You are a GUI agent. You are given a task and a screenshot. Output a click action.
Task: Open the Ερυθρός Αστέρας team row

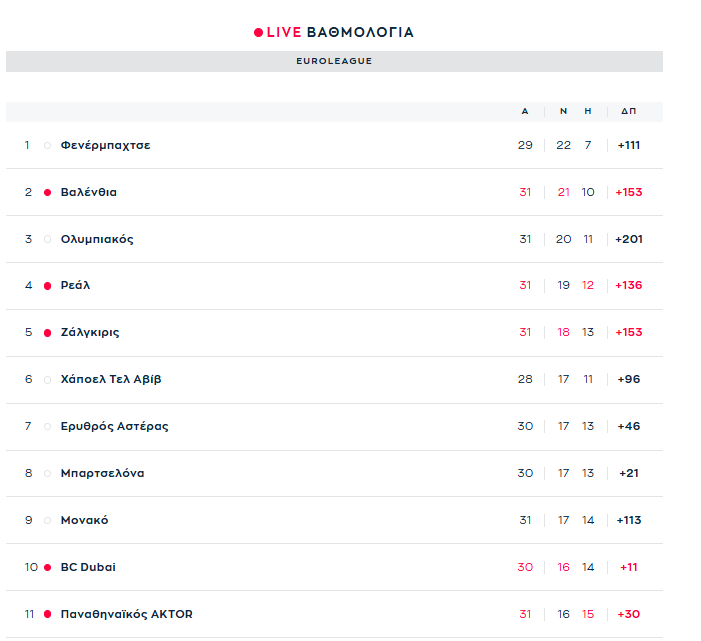point(114,426)
